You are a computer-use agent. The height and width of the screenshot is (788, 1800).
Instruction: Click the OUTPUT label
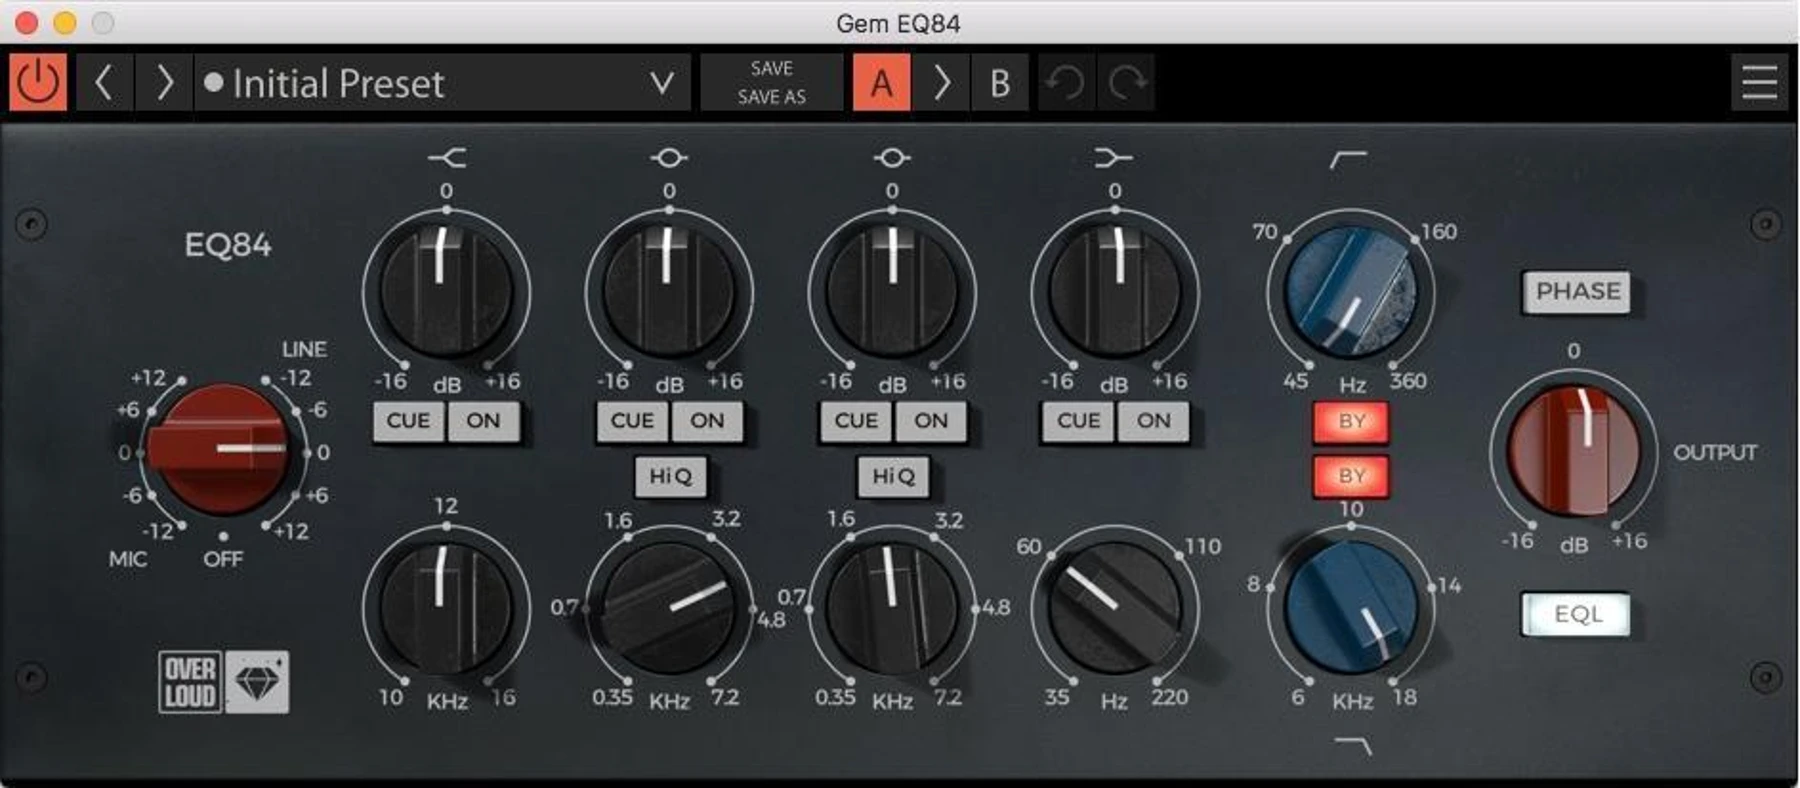click(x=1715, y=452)
